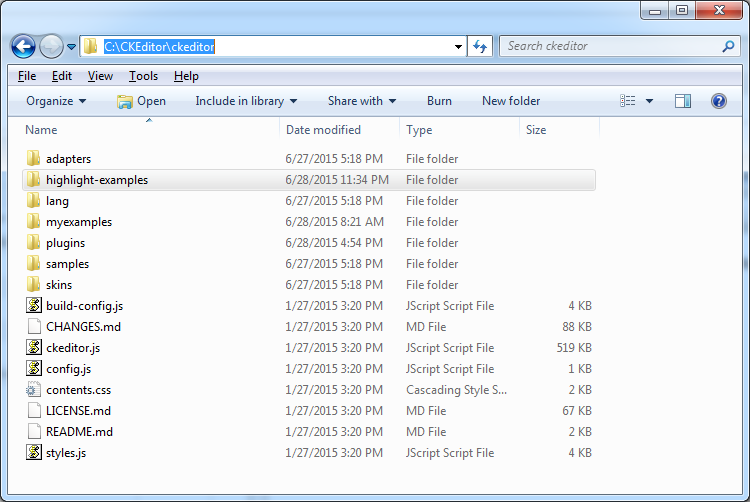Change view with the view icon
Image resolution: width=750 pixels, height=502 pixels.
pos(628,101)
